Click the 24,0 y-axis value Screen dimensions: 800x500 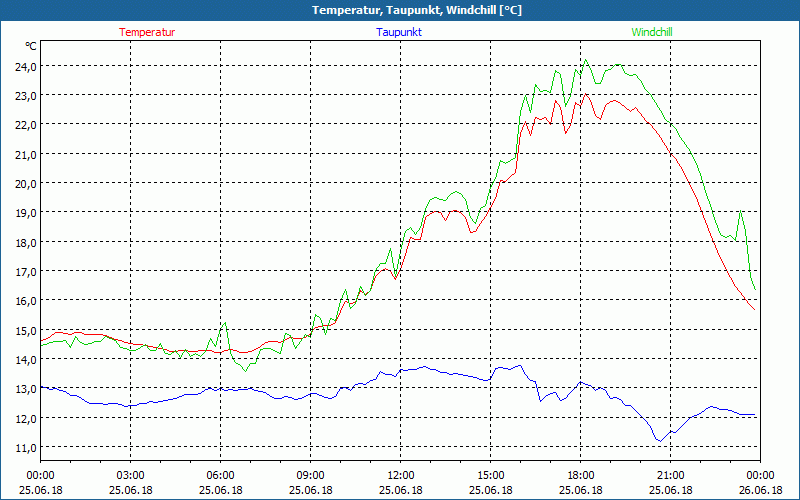point(26,66)
